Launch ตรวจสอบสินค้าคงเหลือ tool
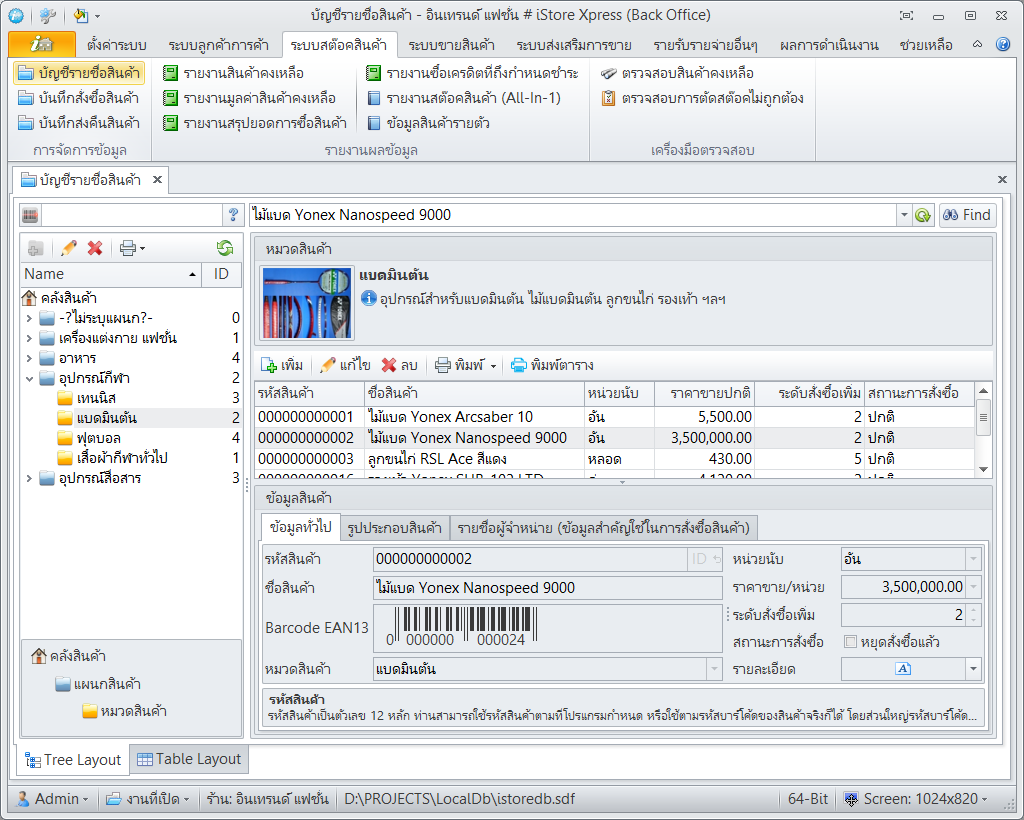 (677, 73)
